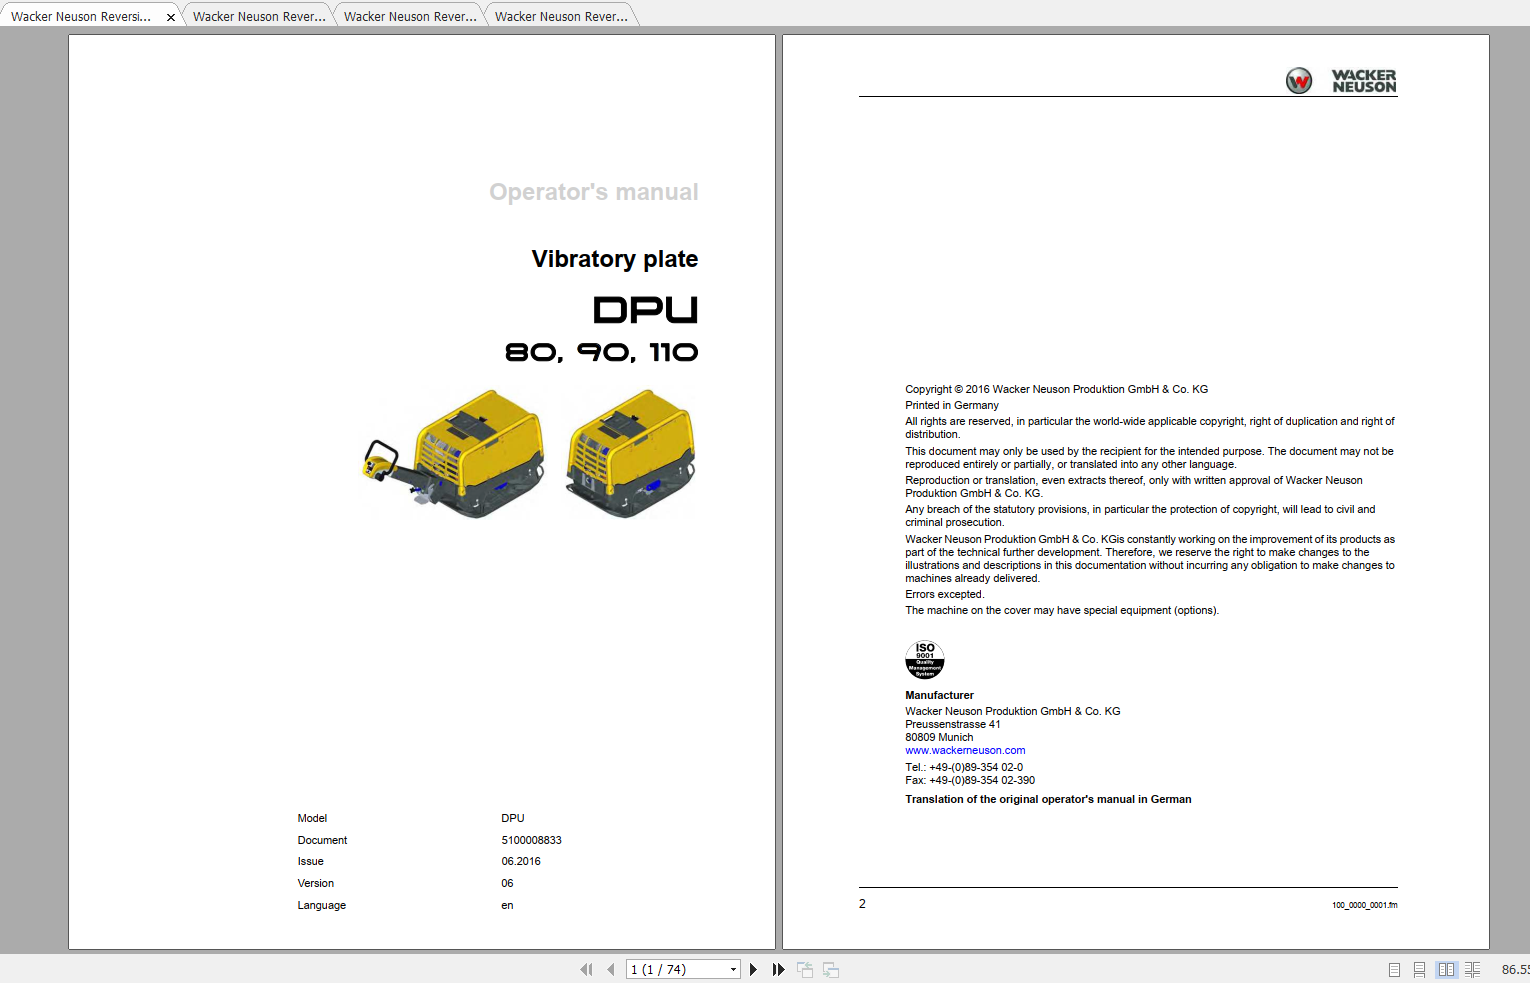
Task: Switch to the third Wacker Neuson Rever... tab
Action: pyautogui.click(x=410, y=17)
